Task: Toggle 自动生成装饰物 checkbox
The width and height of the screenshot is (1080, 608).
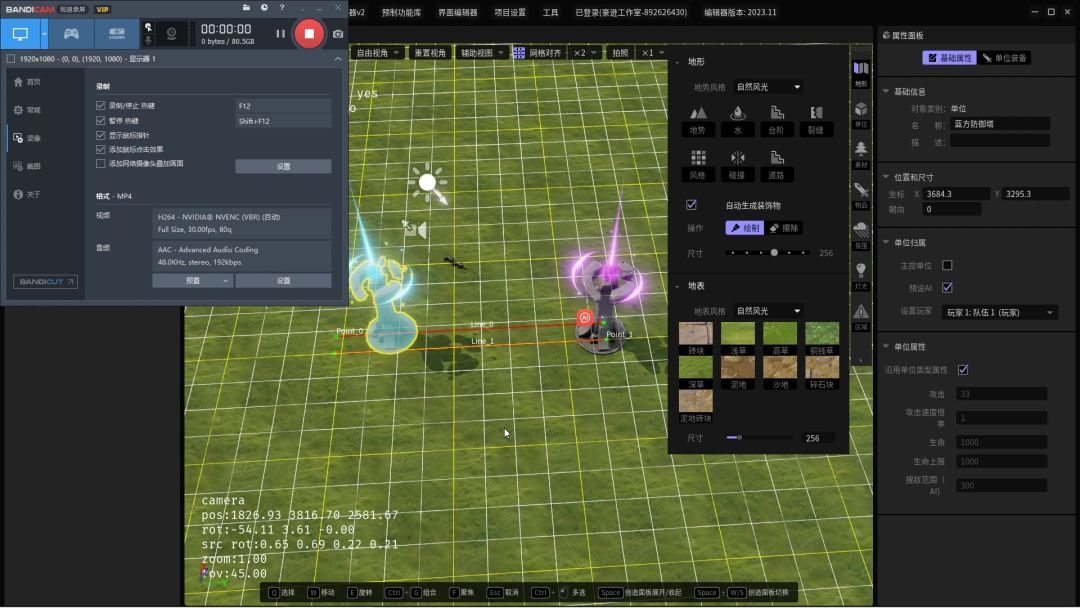Action: coord(691,205)
